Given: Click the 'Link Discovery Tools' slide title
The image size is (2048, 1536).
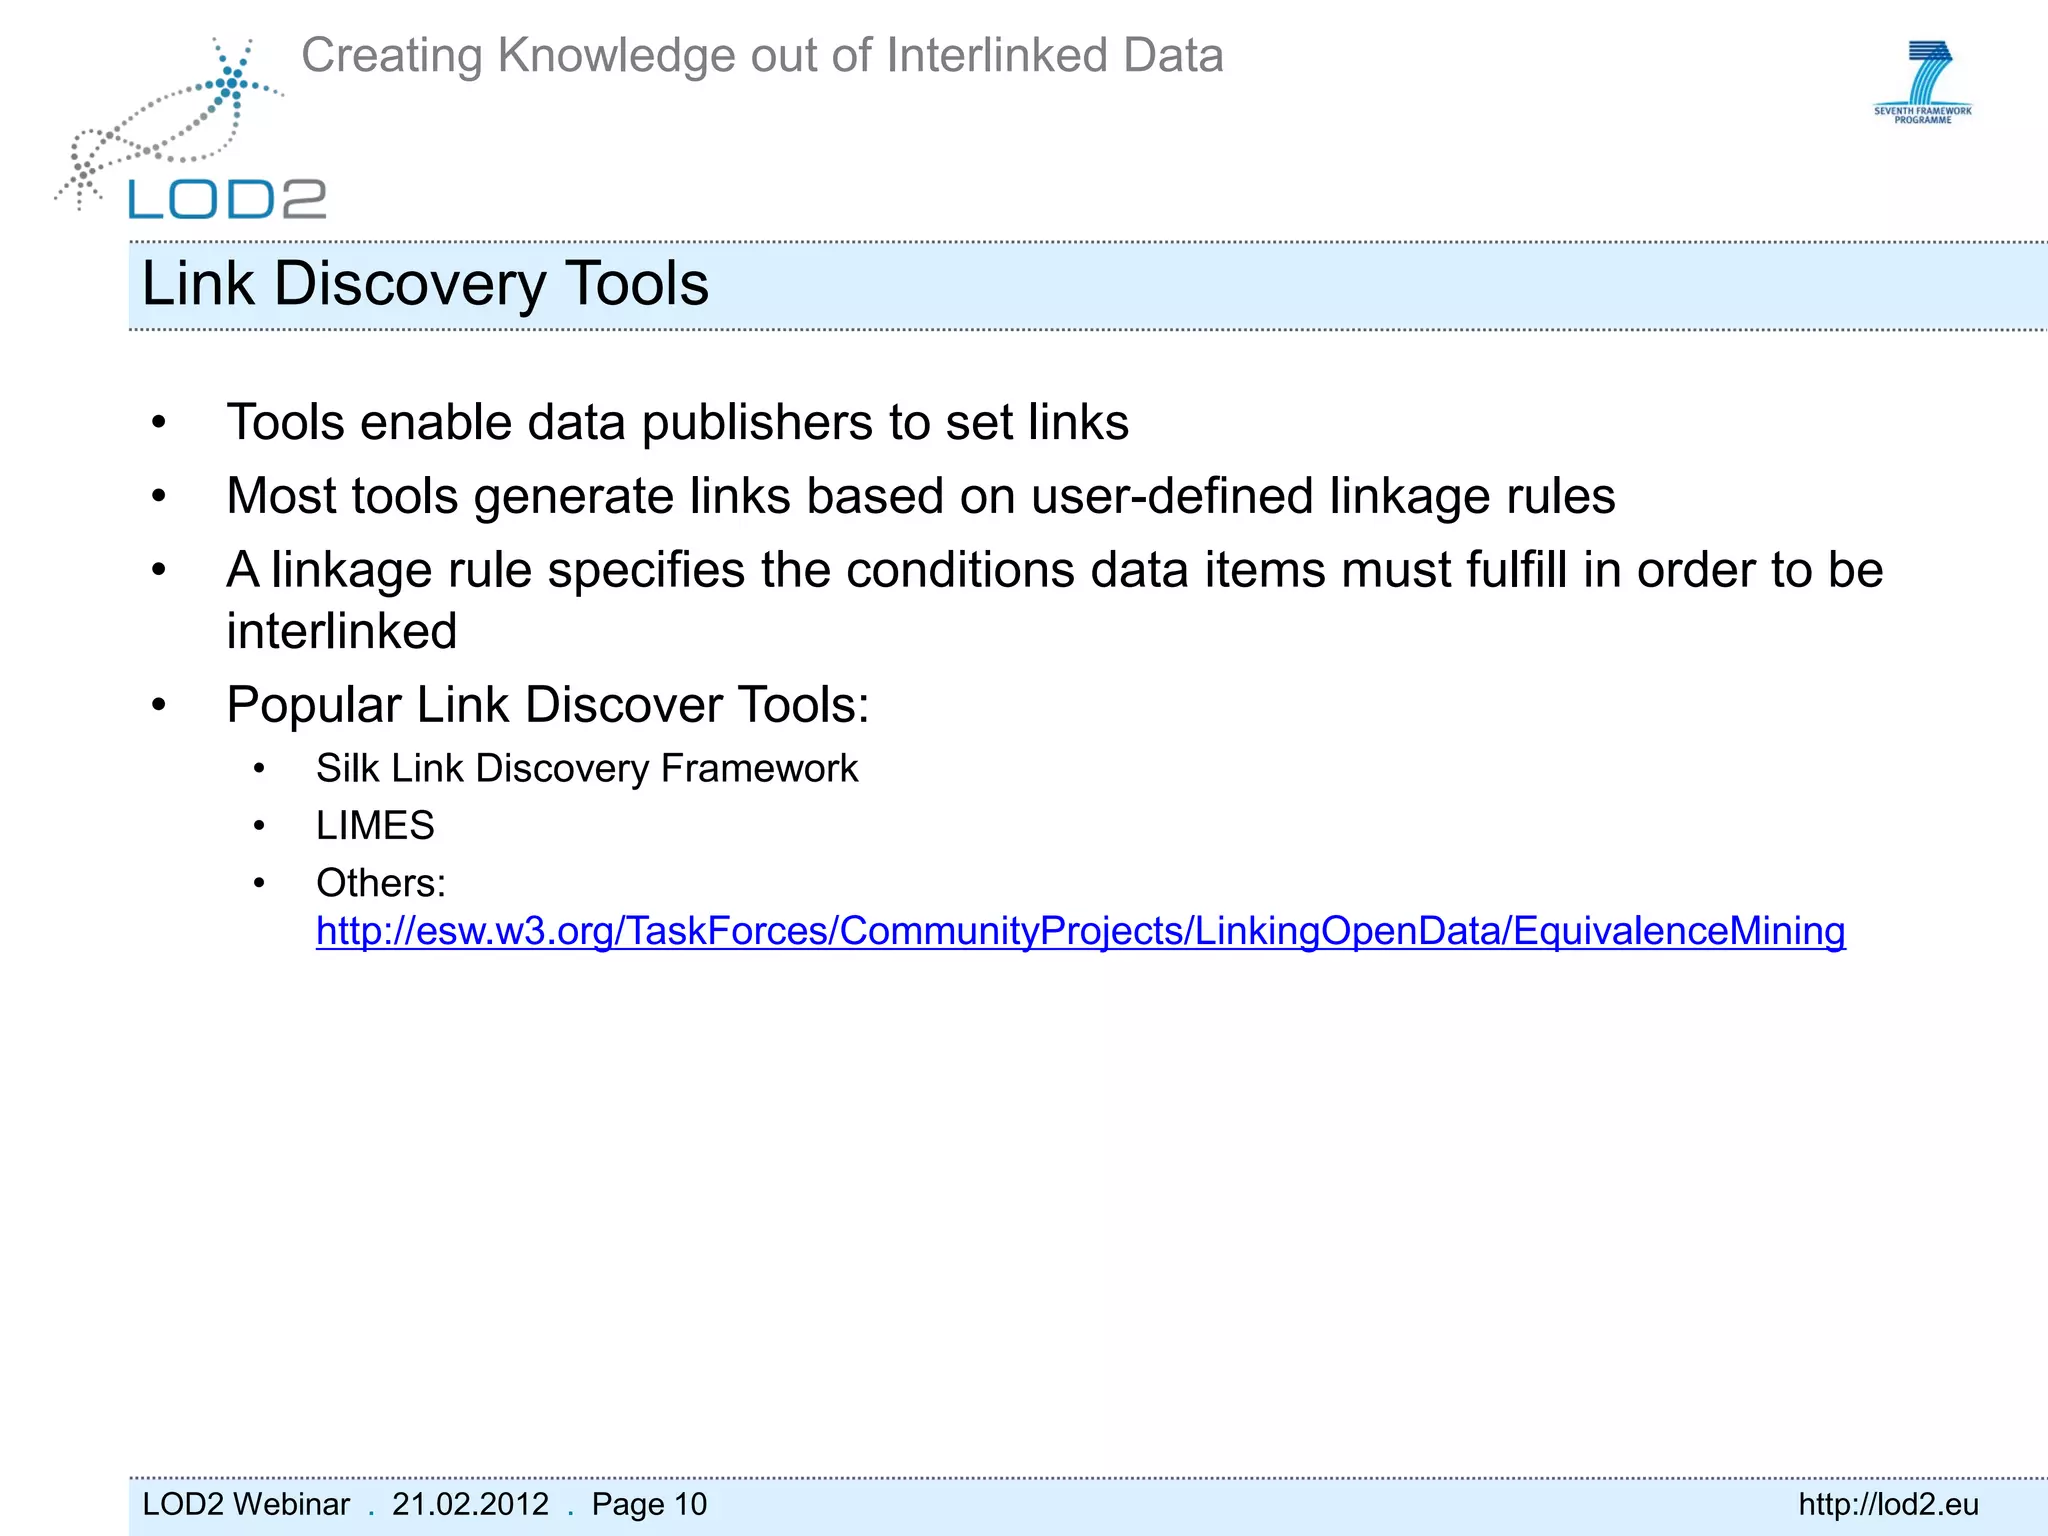Looking at the screenshot, I should click(x=425, y=284).
